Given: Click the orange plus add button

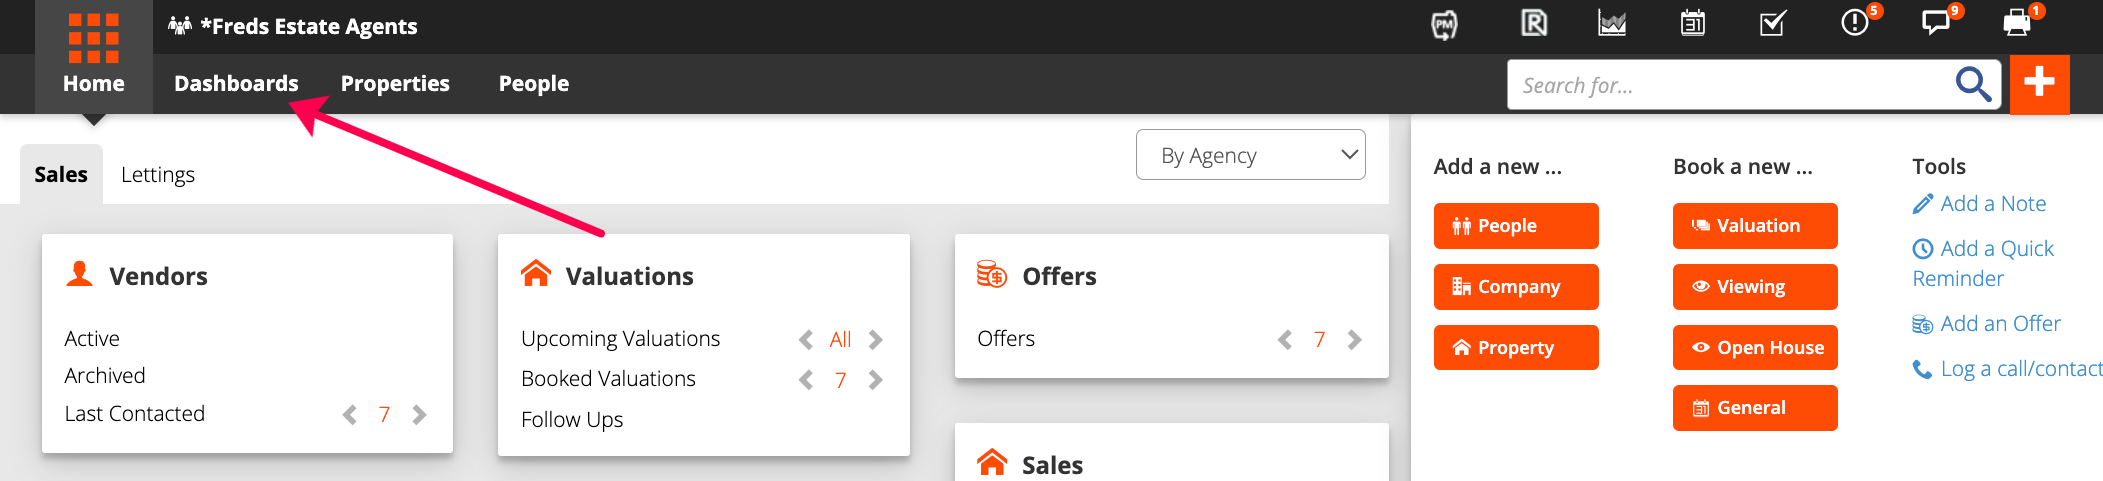Looking at the screenshot, I should pyautogui.click(x=2039, y=84).
